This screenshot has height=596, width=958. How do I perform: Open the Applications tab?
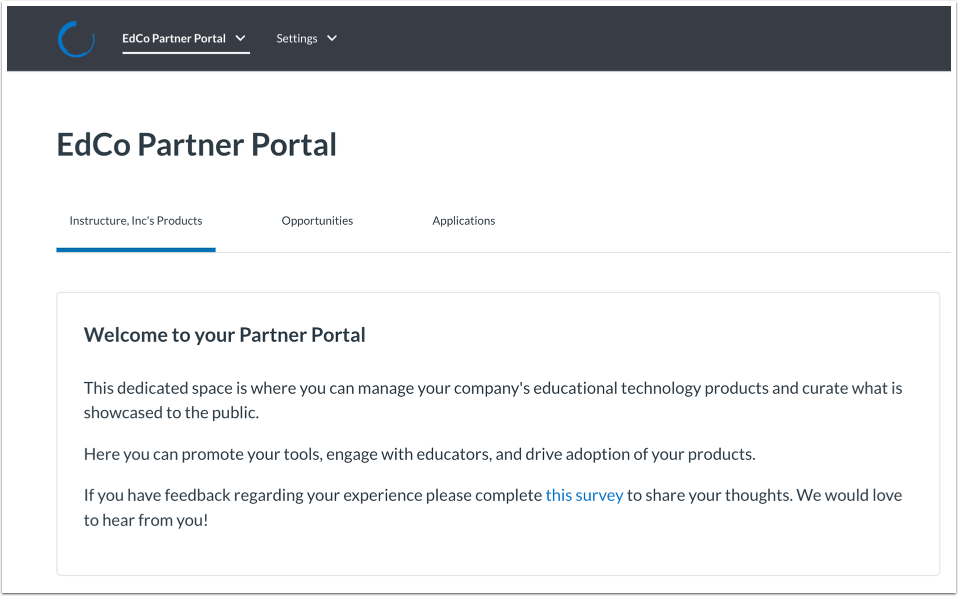coord(463,220)
